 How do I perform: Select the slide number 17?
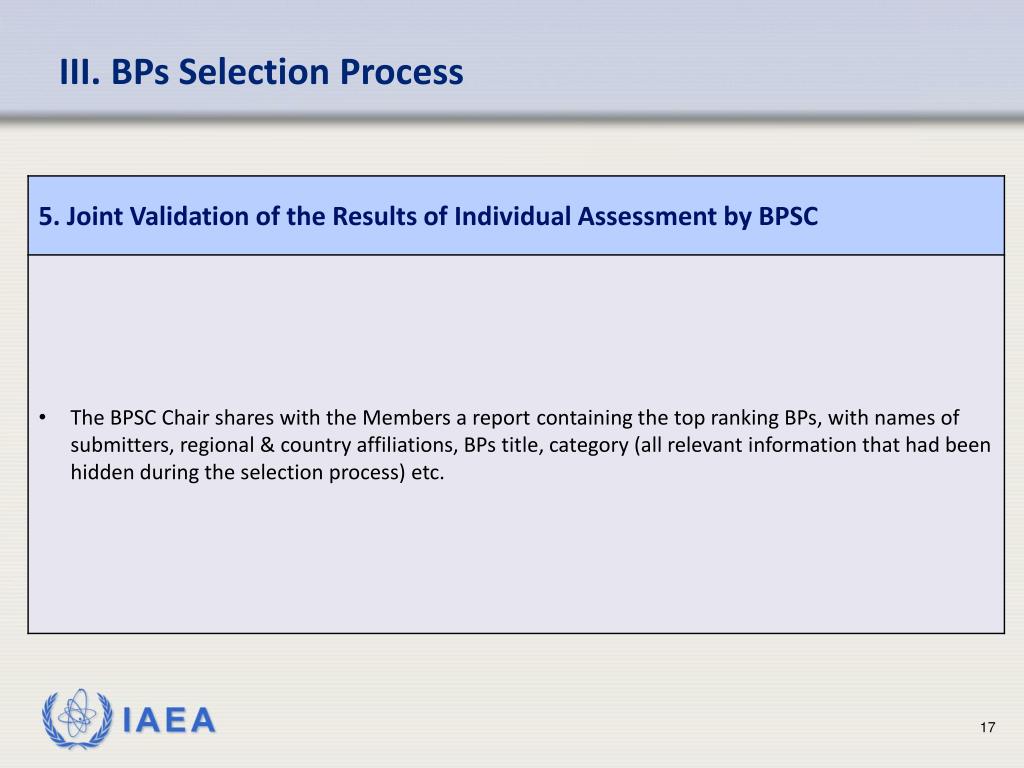(x=987, y=728)
